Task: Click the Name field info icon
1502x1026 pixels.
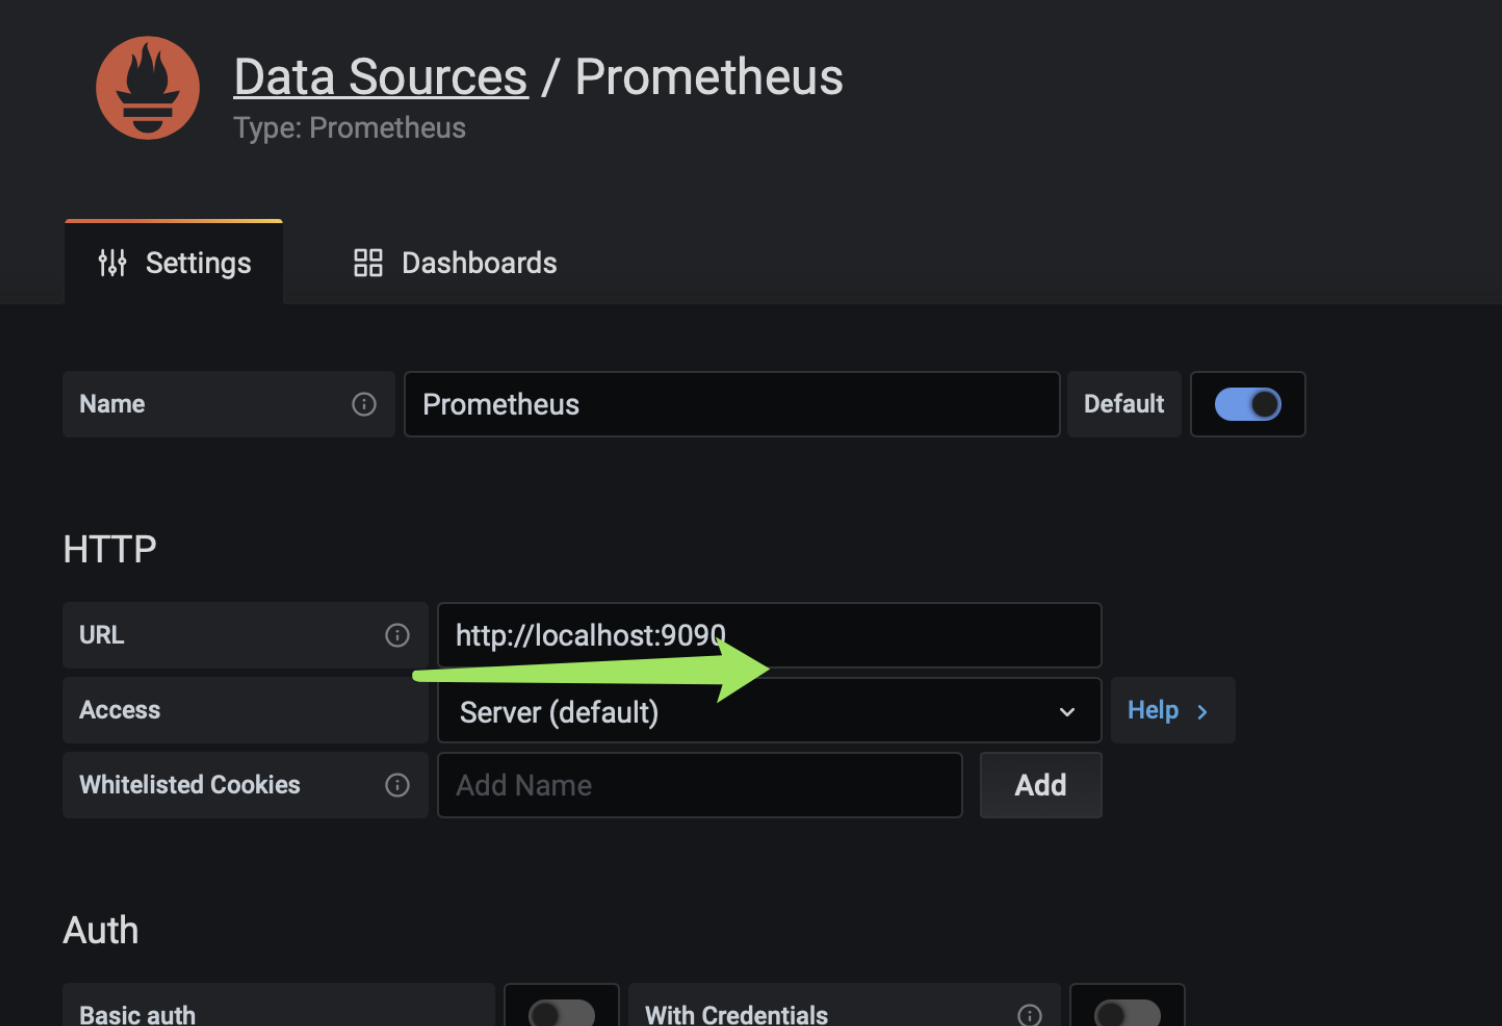Action: [x=364, y=404]
